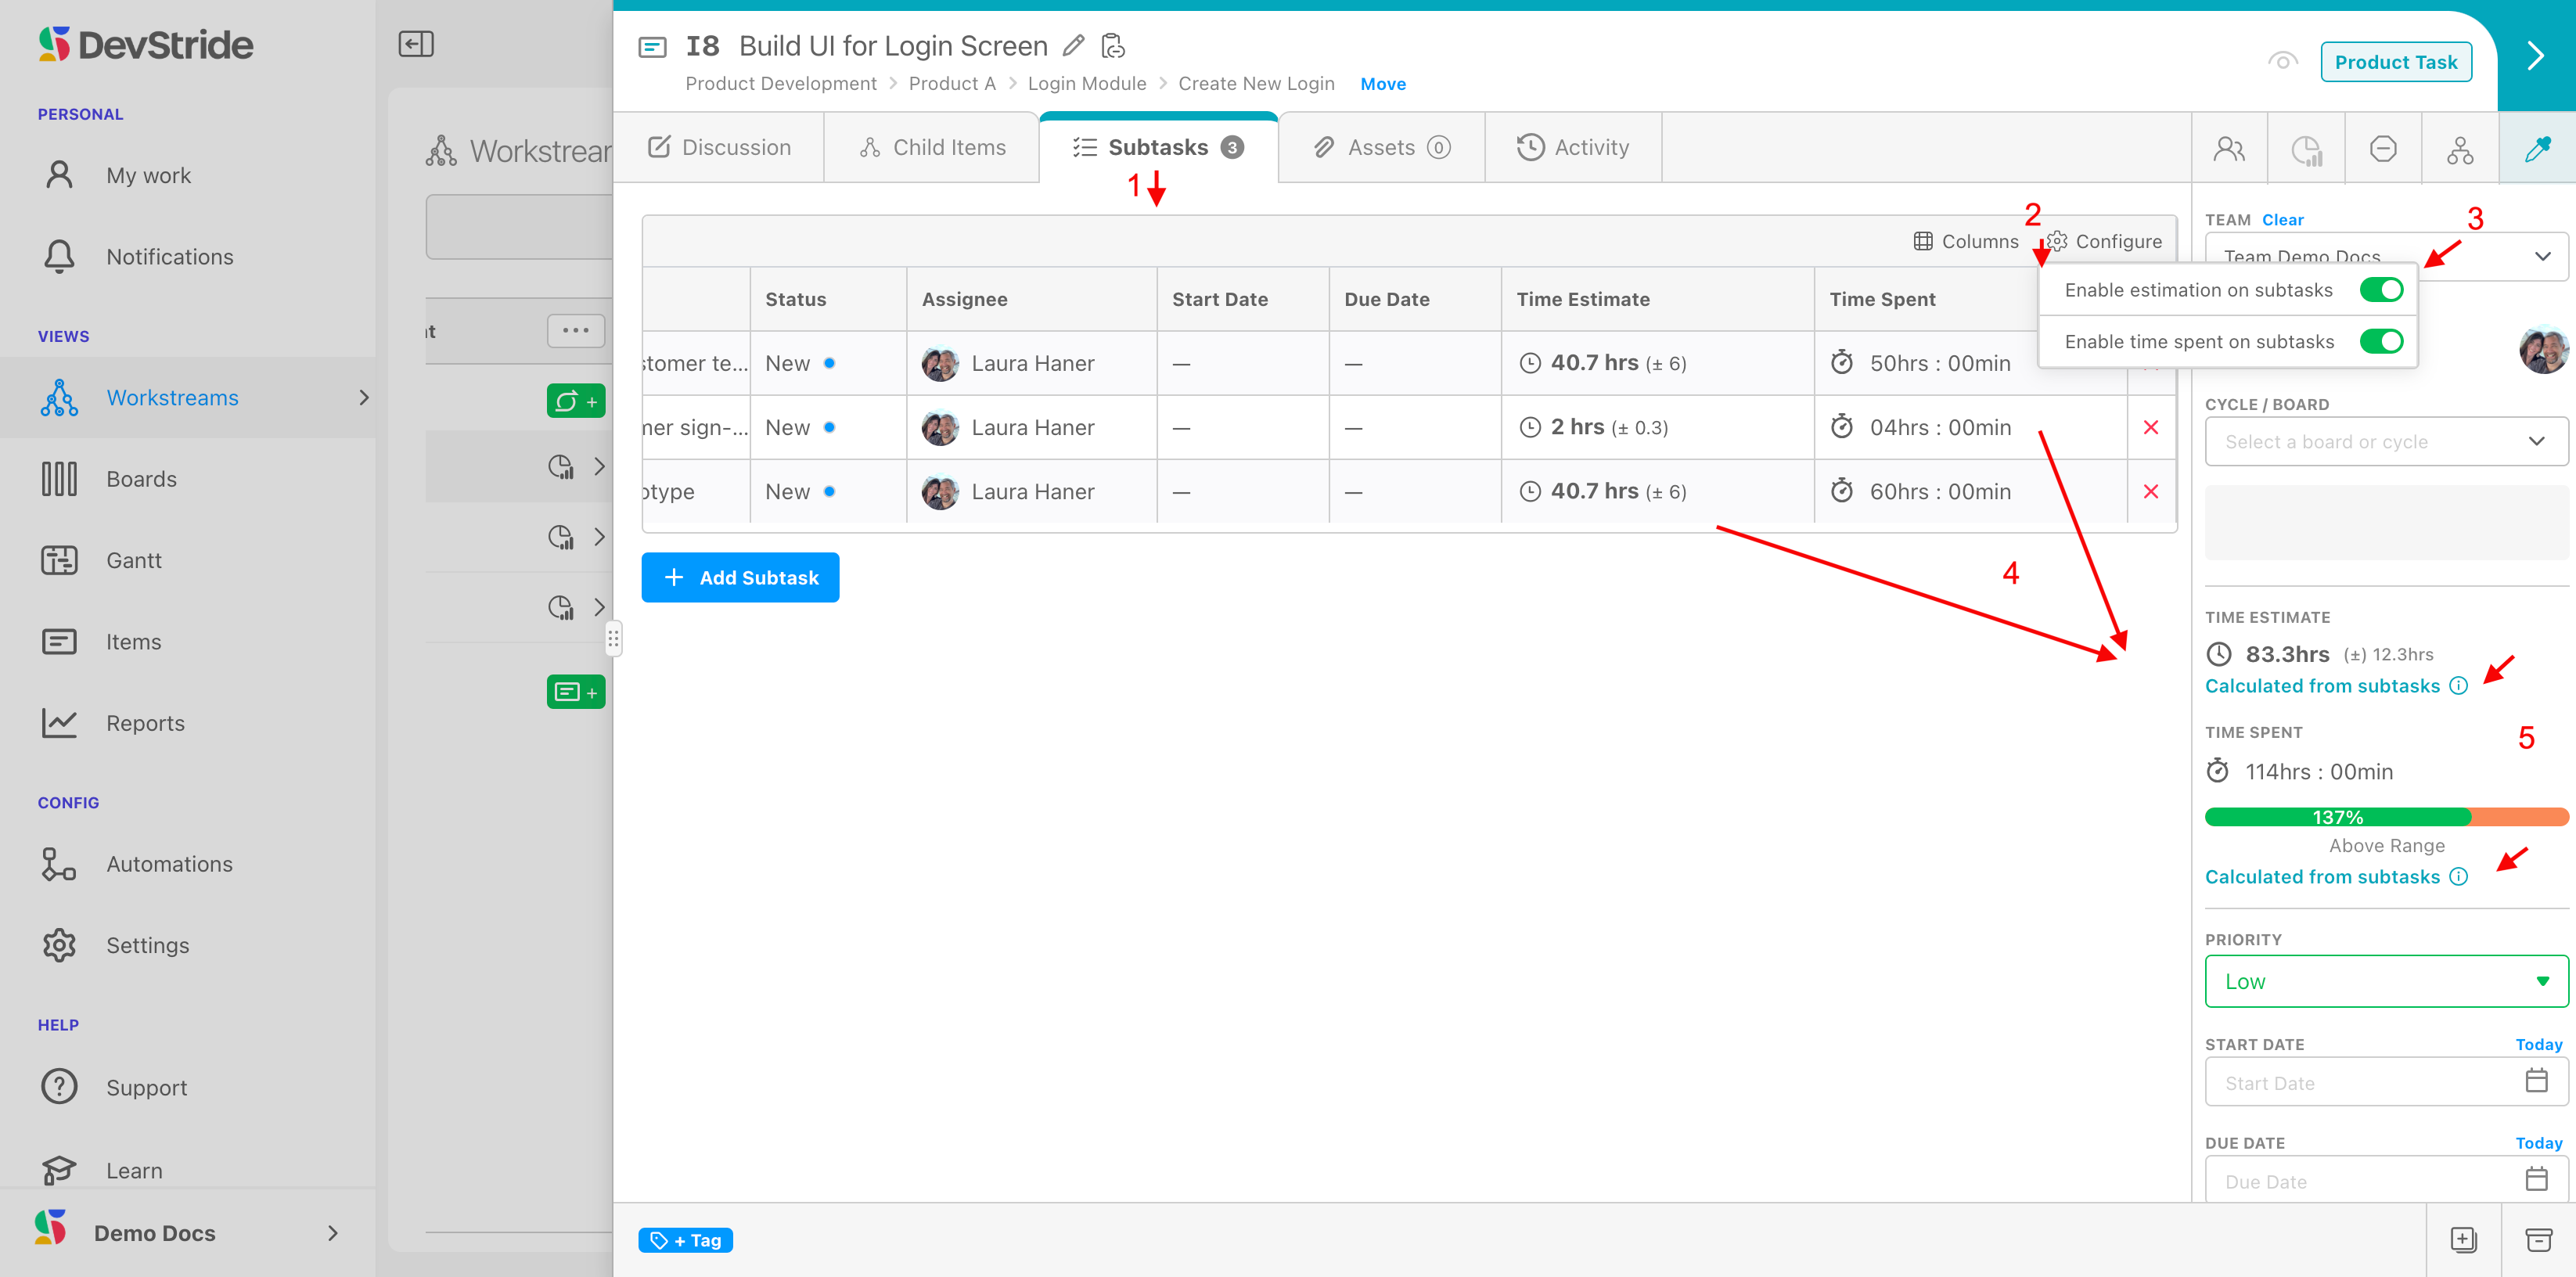
Task: Click the copy item icon beside title
Action: coord(1113,46)
